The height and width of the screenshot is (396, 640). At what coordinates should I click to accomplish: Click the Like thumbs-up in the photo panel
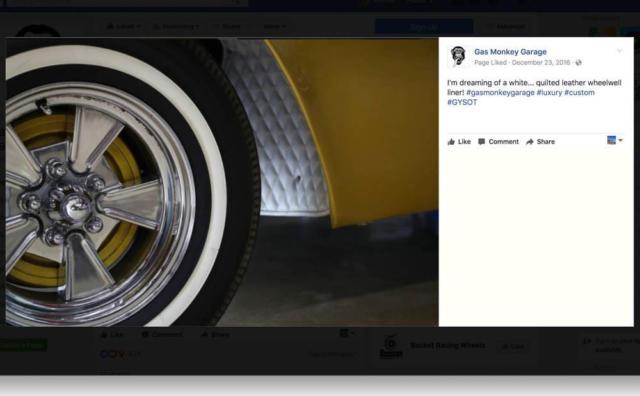[451, 142]
